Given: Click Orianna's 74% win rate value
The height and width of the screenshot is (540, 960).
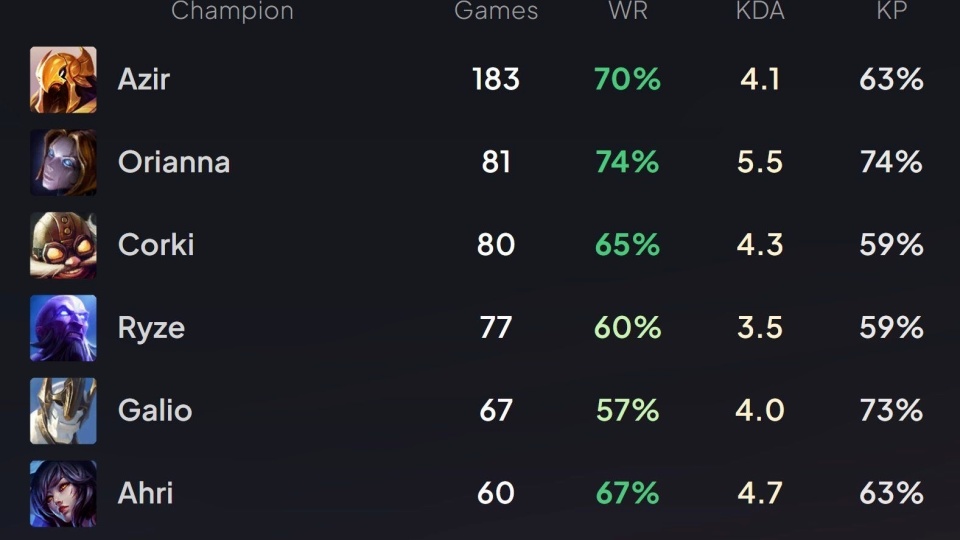Looking at the screenshot, I should point(627,163).
